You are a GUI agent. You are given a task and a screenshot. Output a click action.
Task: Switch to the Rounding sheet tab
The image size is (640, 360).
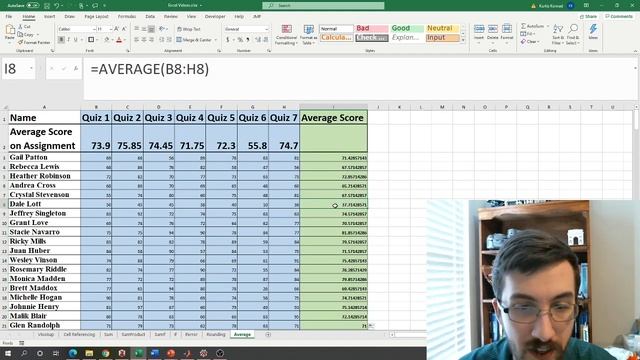(x=216, y=334)
